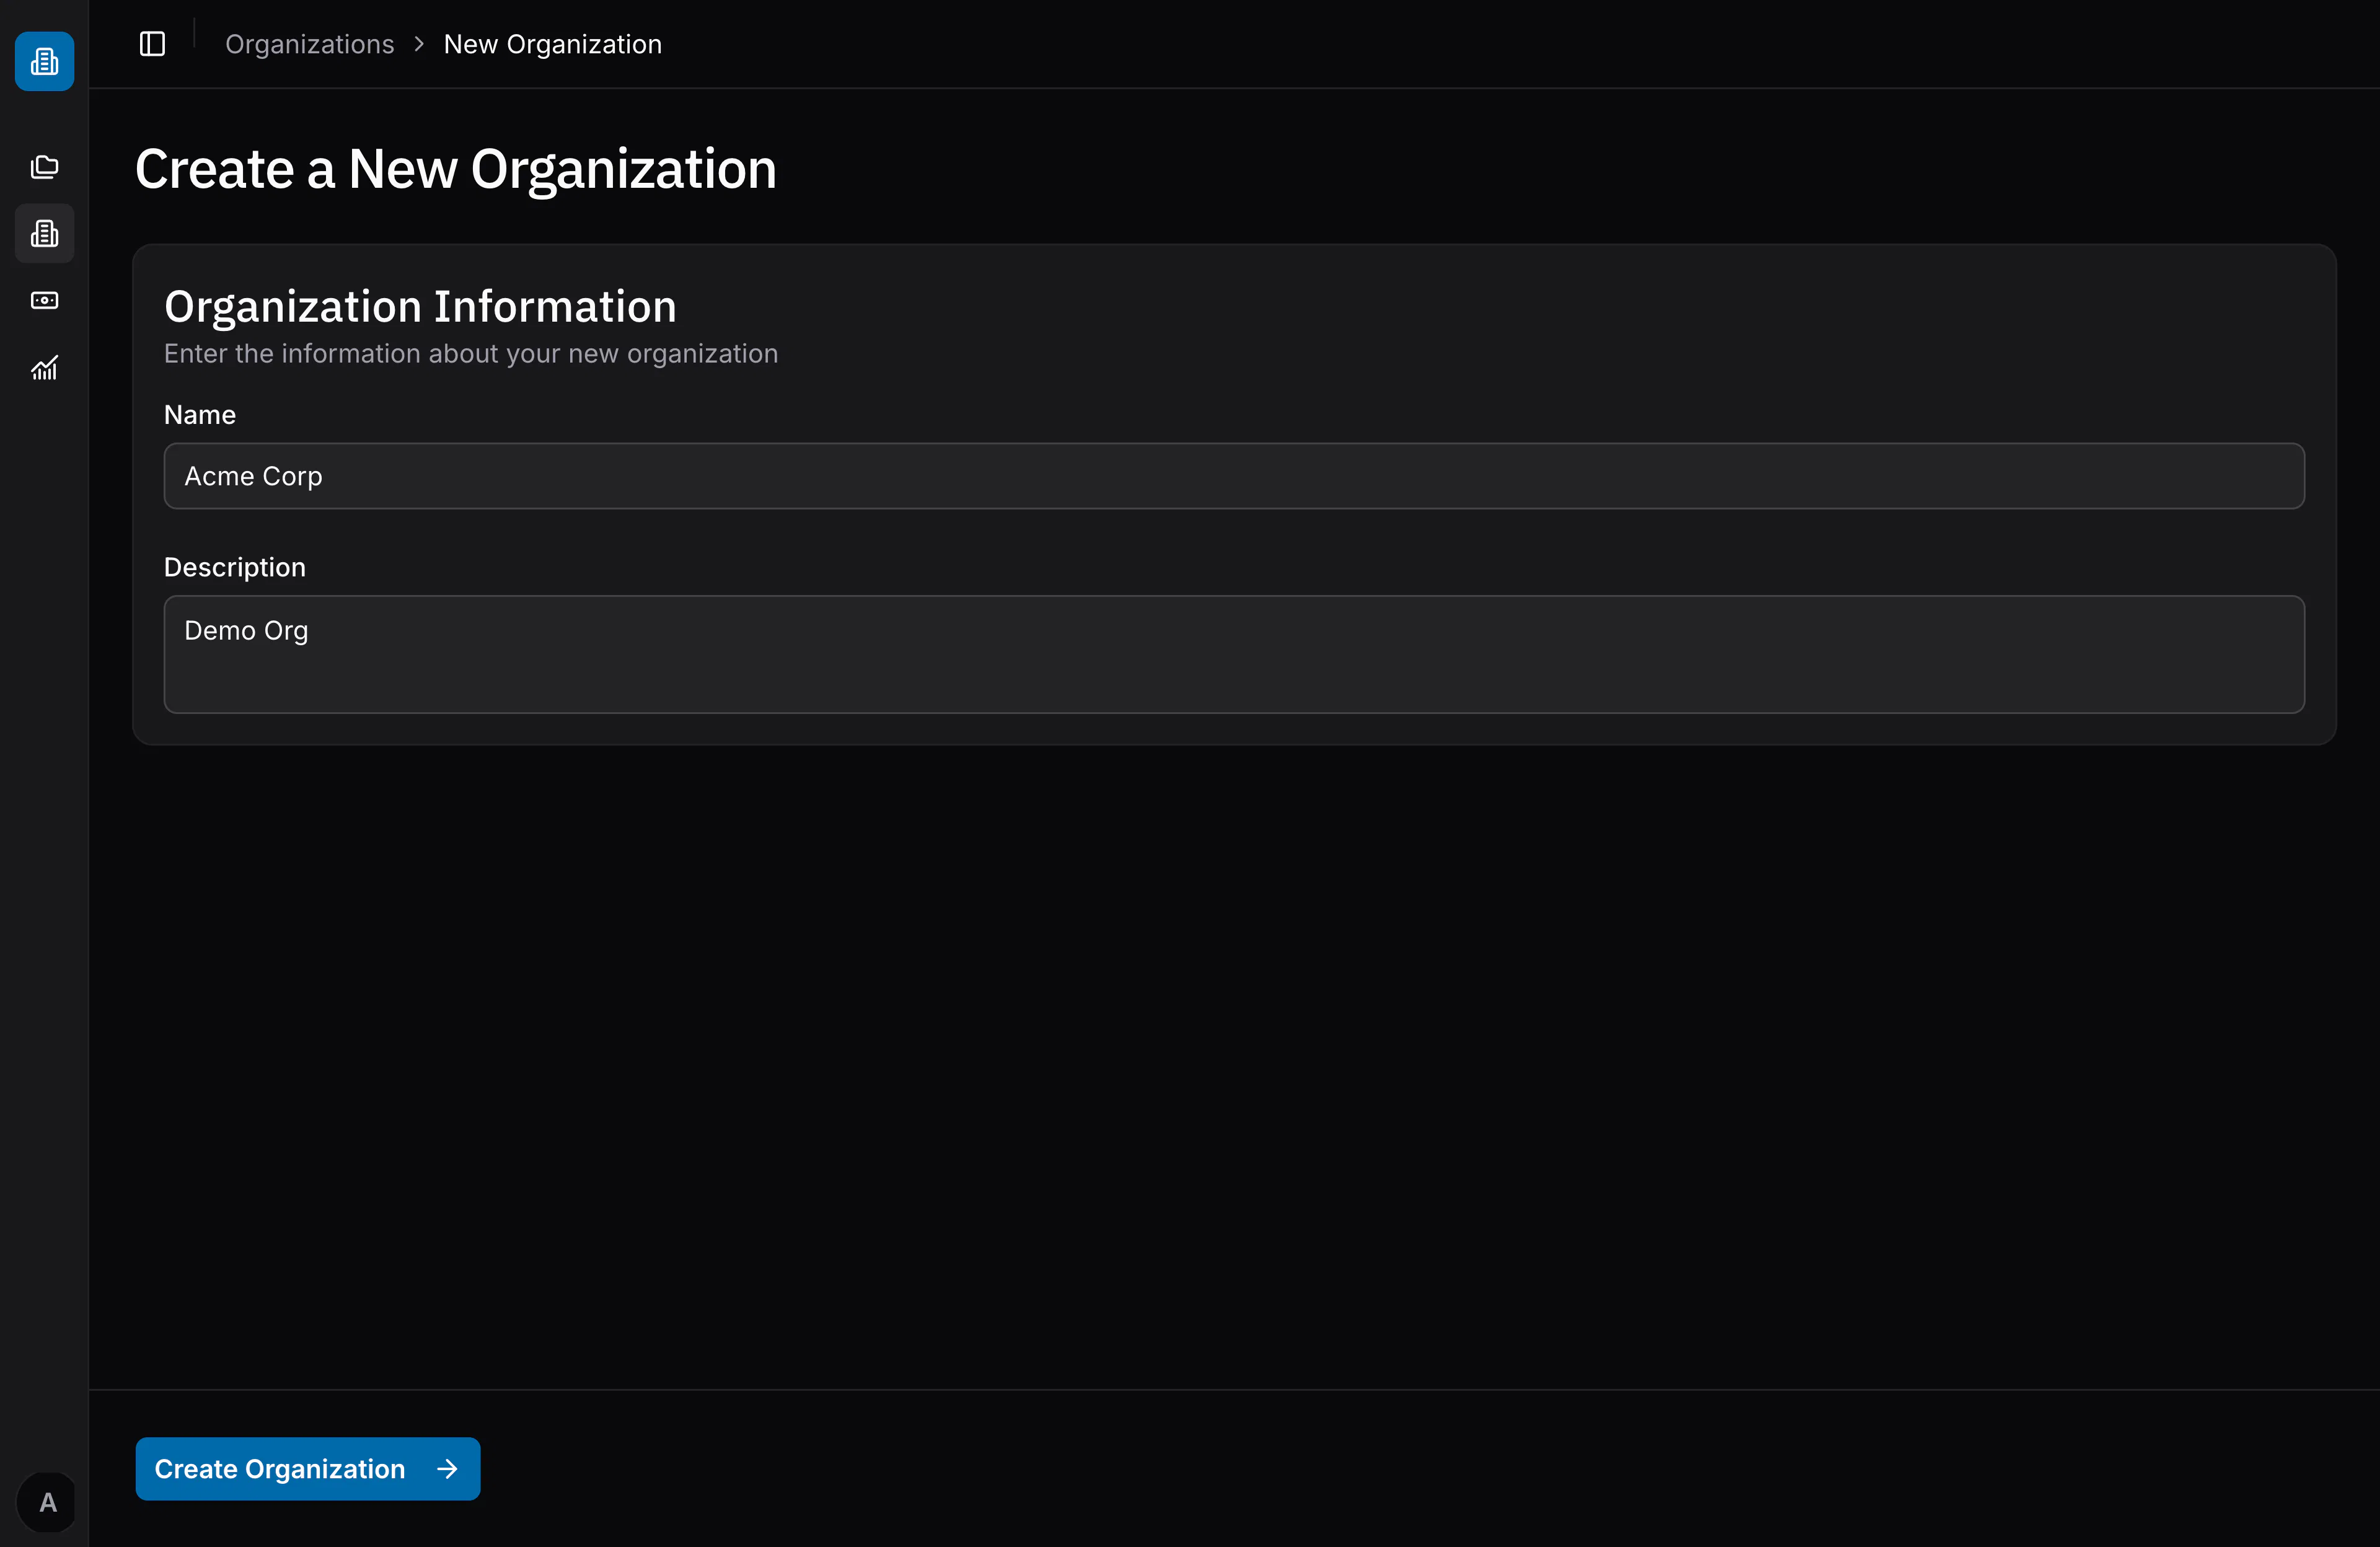The height and width of the screenshot is (1547, 2380).
Task: Click the Name field label
Action: (x=200, y=415)
